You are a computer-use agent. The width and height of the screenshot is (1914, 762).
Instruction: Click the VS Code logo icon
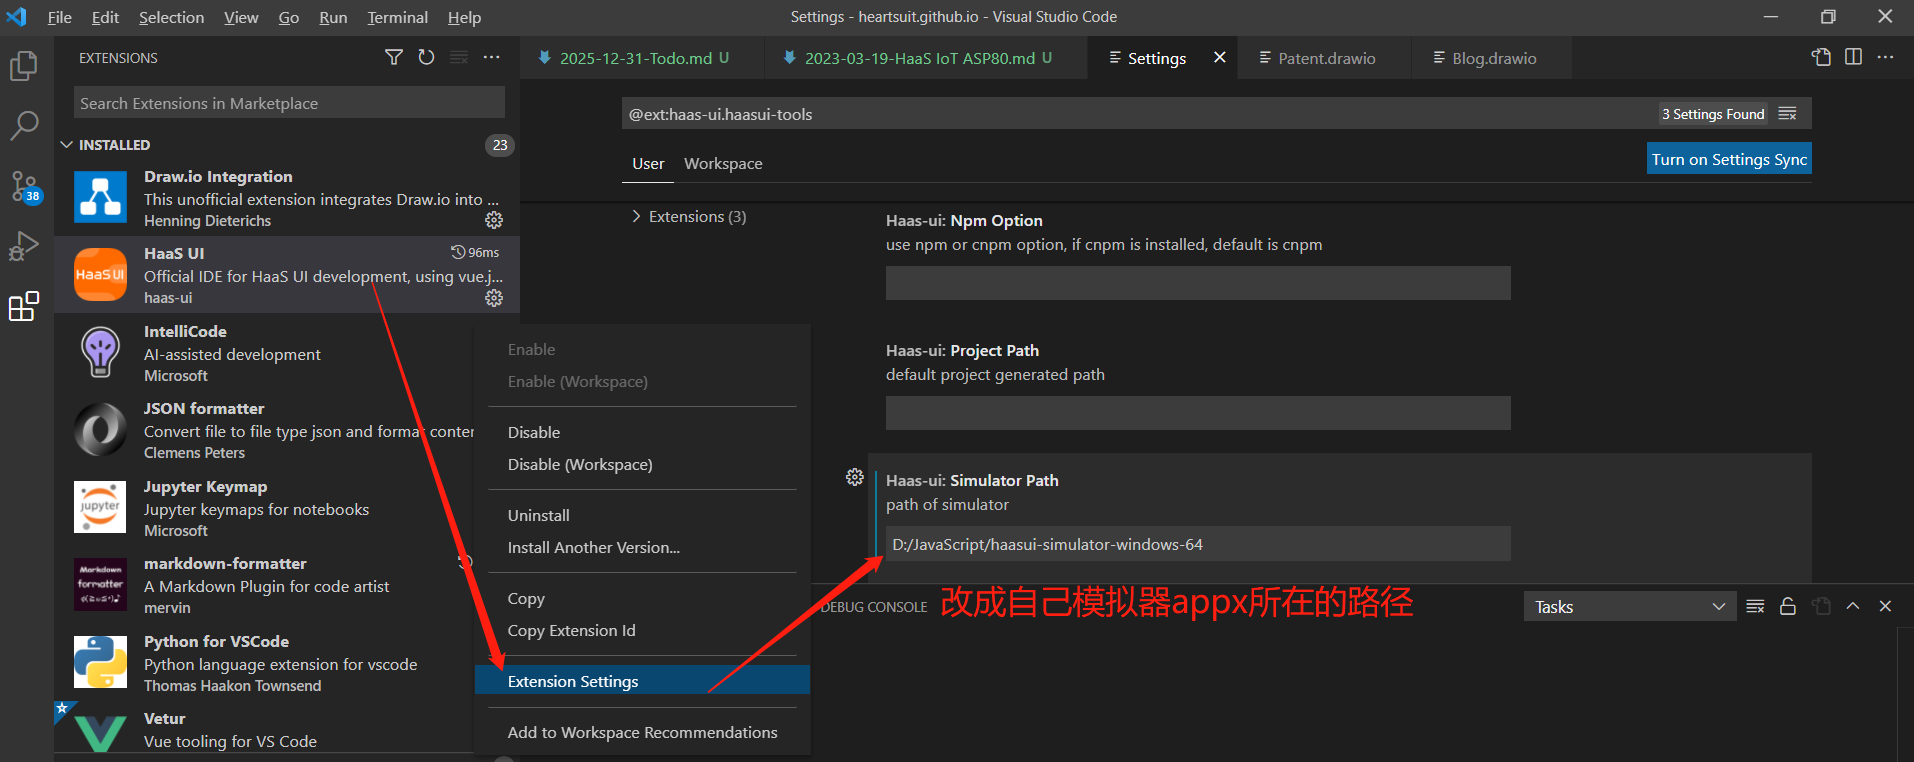click(x=17, y=17)
